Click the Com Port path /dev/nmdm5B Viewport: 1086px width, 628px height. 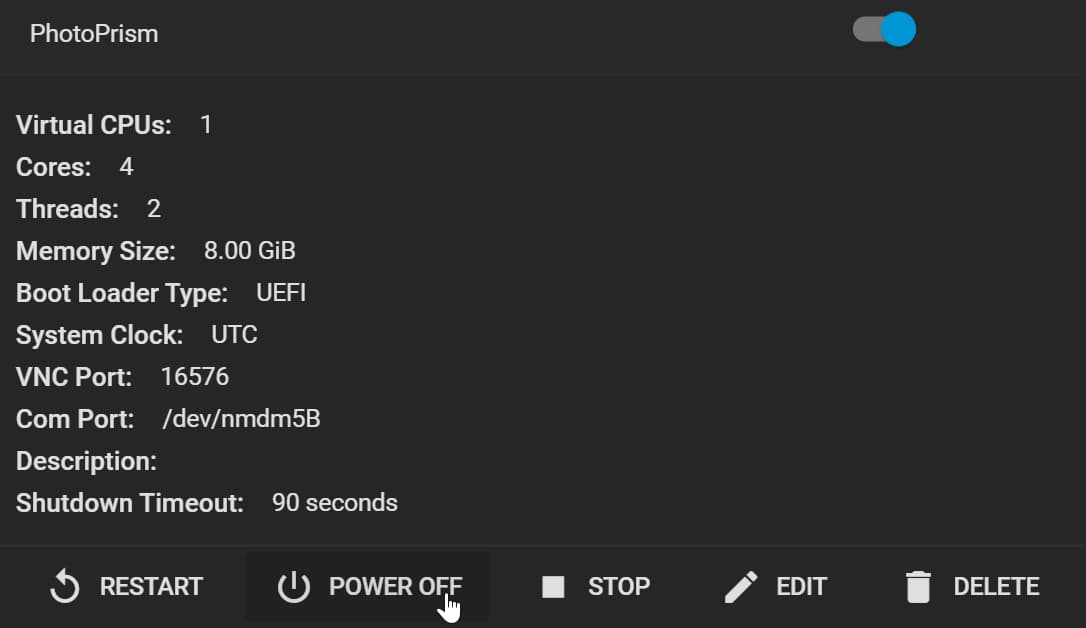[x=241, y=419]
